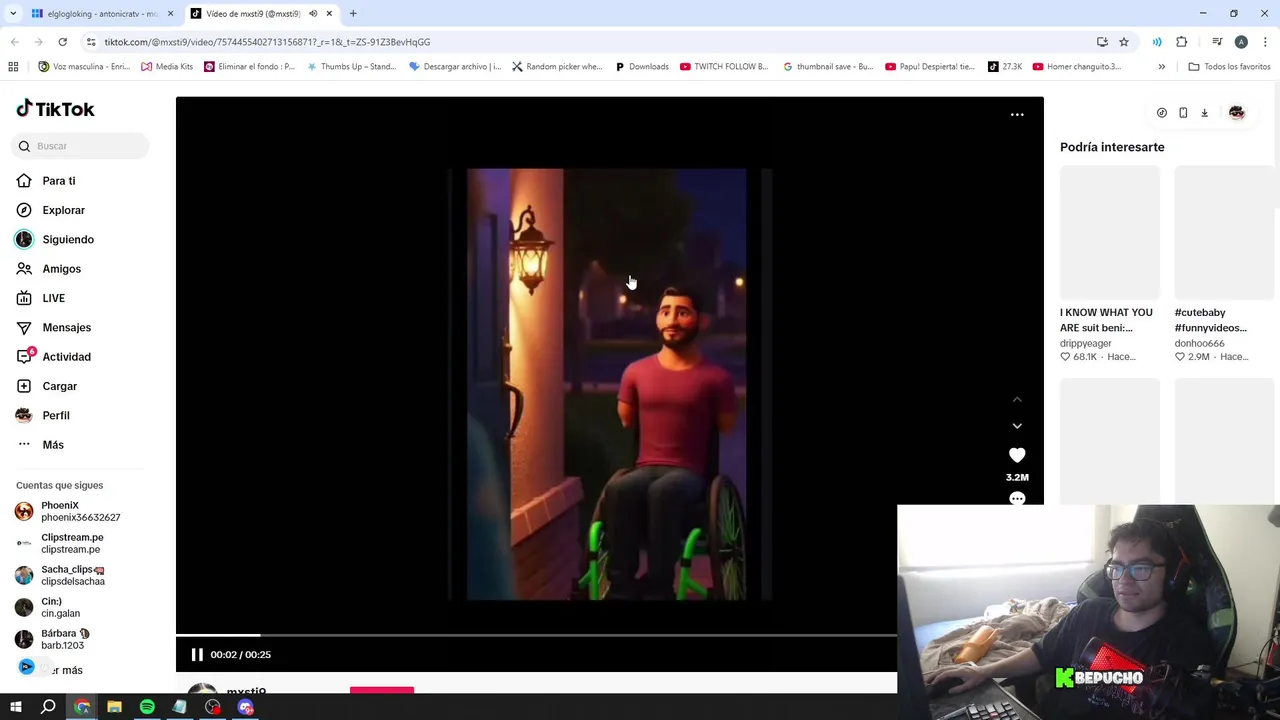Image resolution: width=1280 pixels, height=720 pixels.
Task: Go to the Explorar page
Action: [63, 210]
